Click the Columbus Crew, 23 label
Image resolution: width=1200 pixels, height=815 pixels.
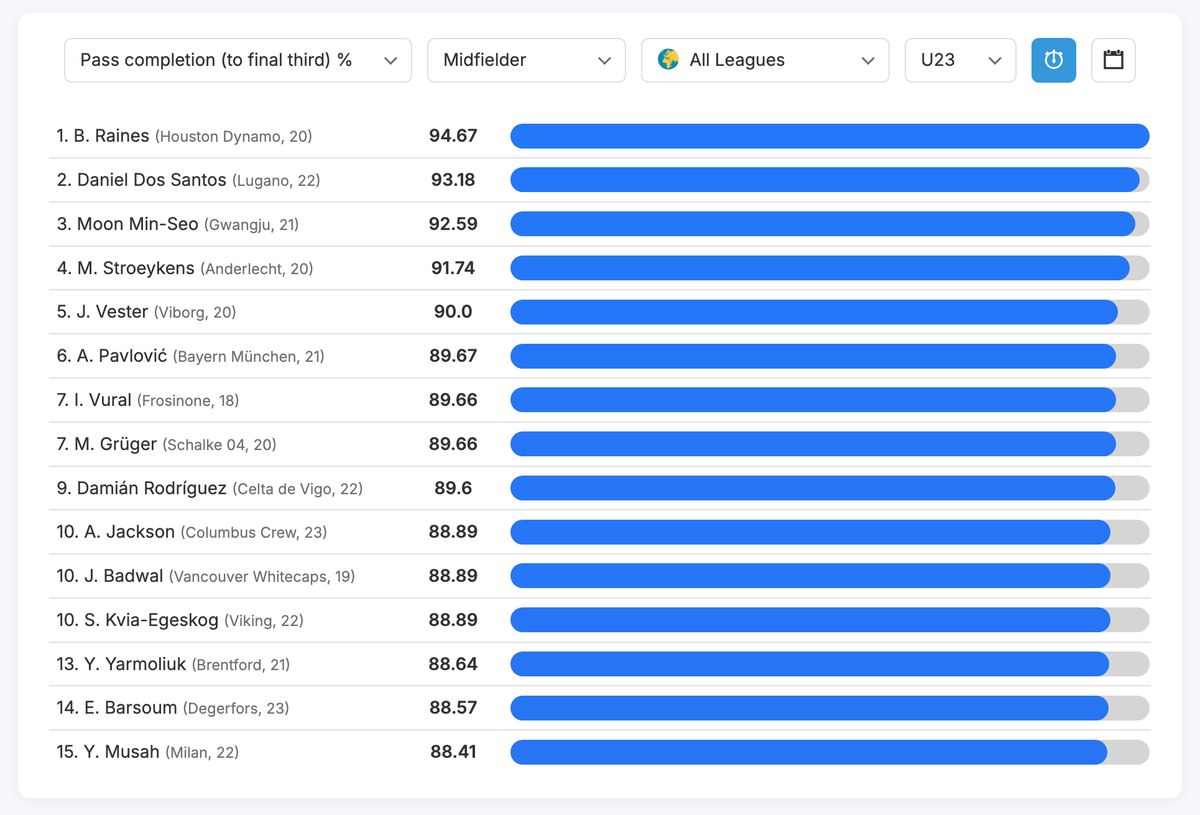pyautogui.click(x=254, y=533)
